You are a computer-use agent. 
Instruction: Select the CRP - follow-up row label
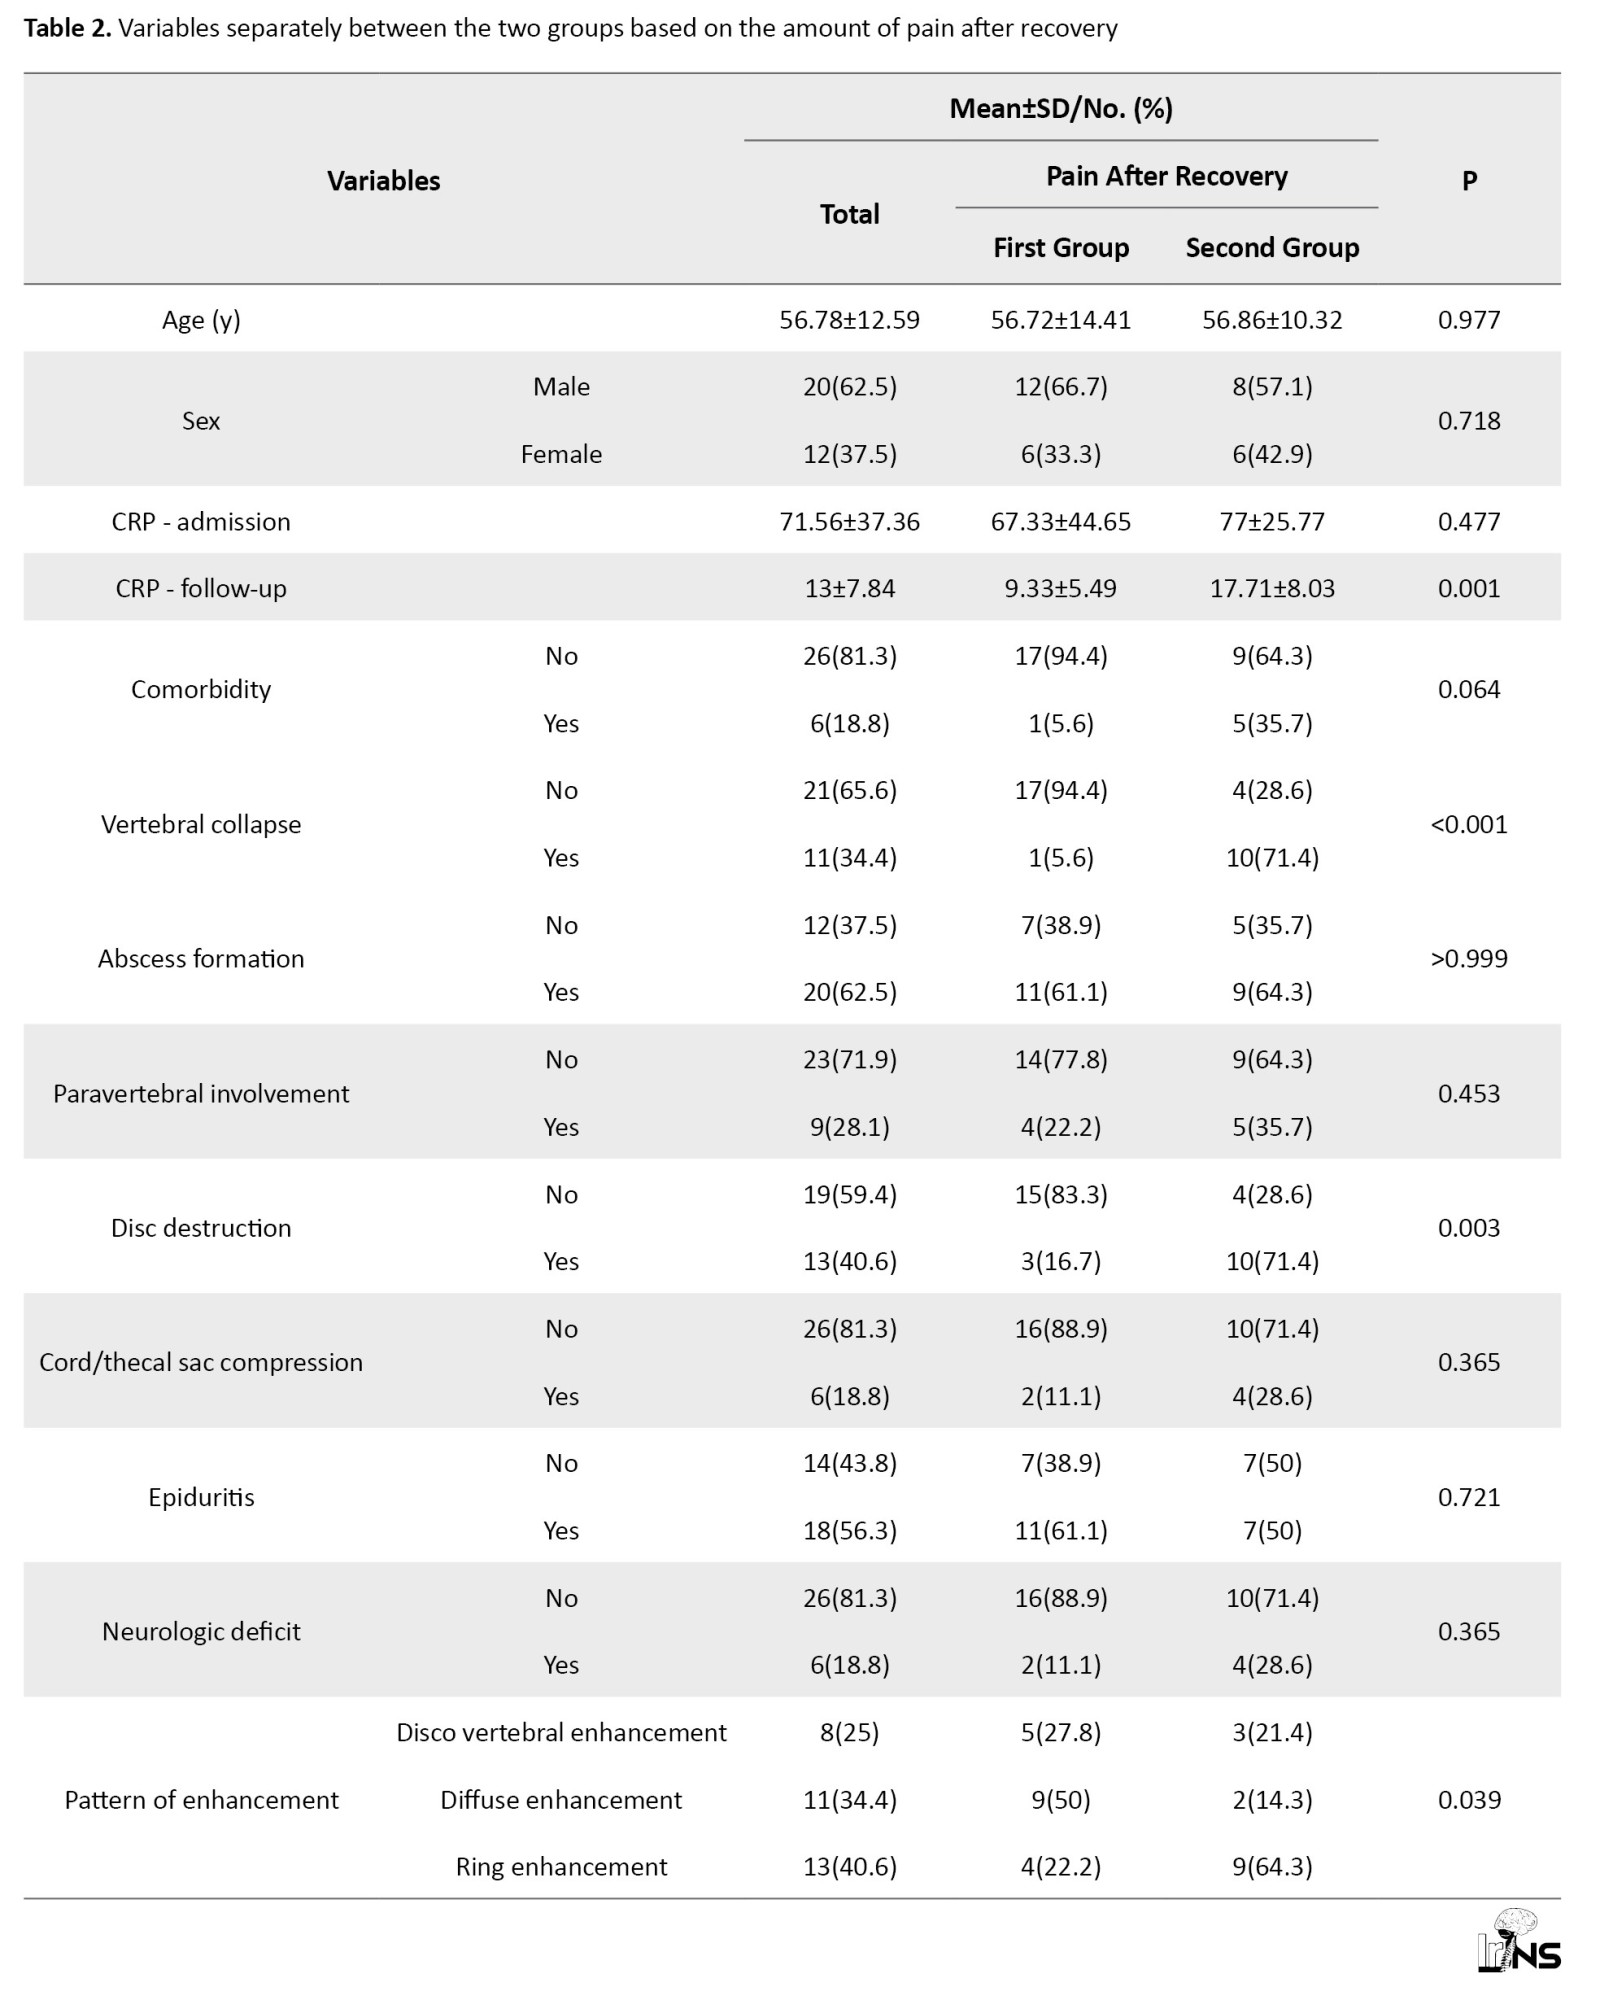coord(201,589)
